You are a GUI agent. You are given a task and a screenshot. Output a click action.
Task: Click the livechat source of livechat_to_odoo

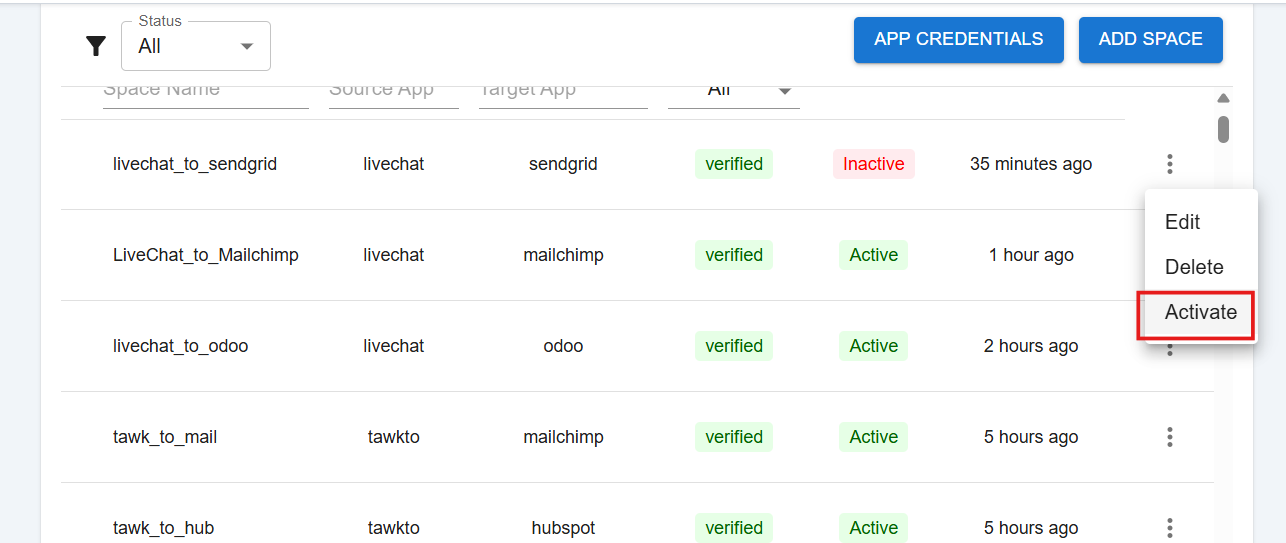pos(394,346)
